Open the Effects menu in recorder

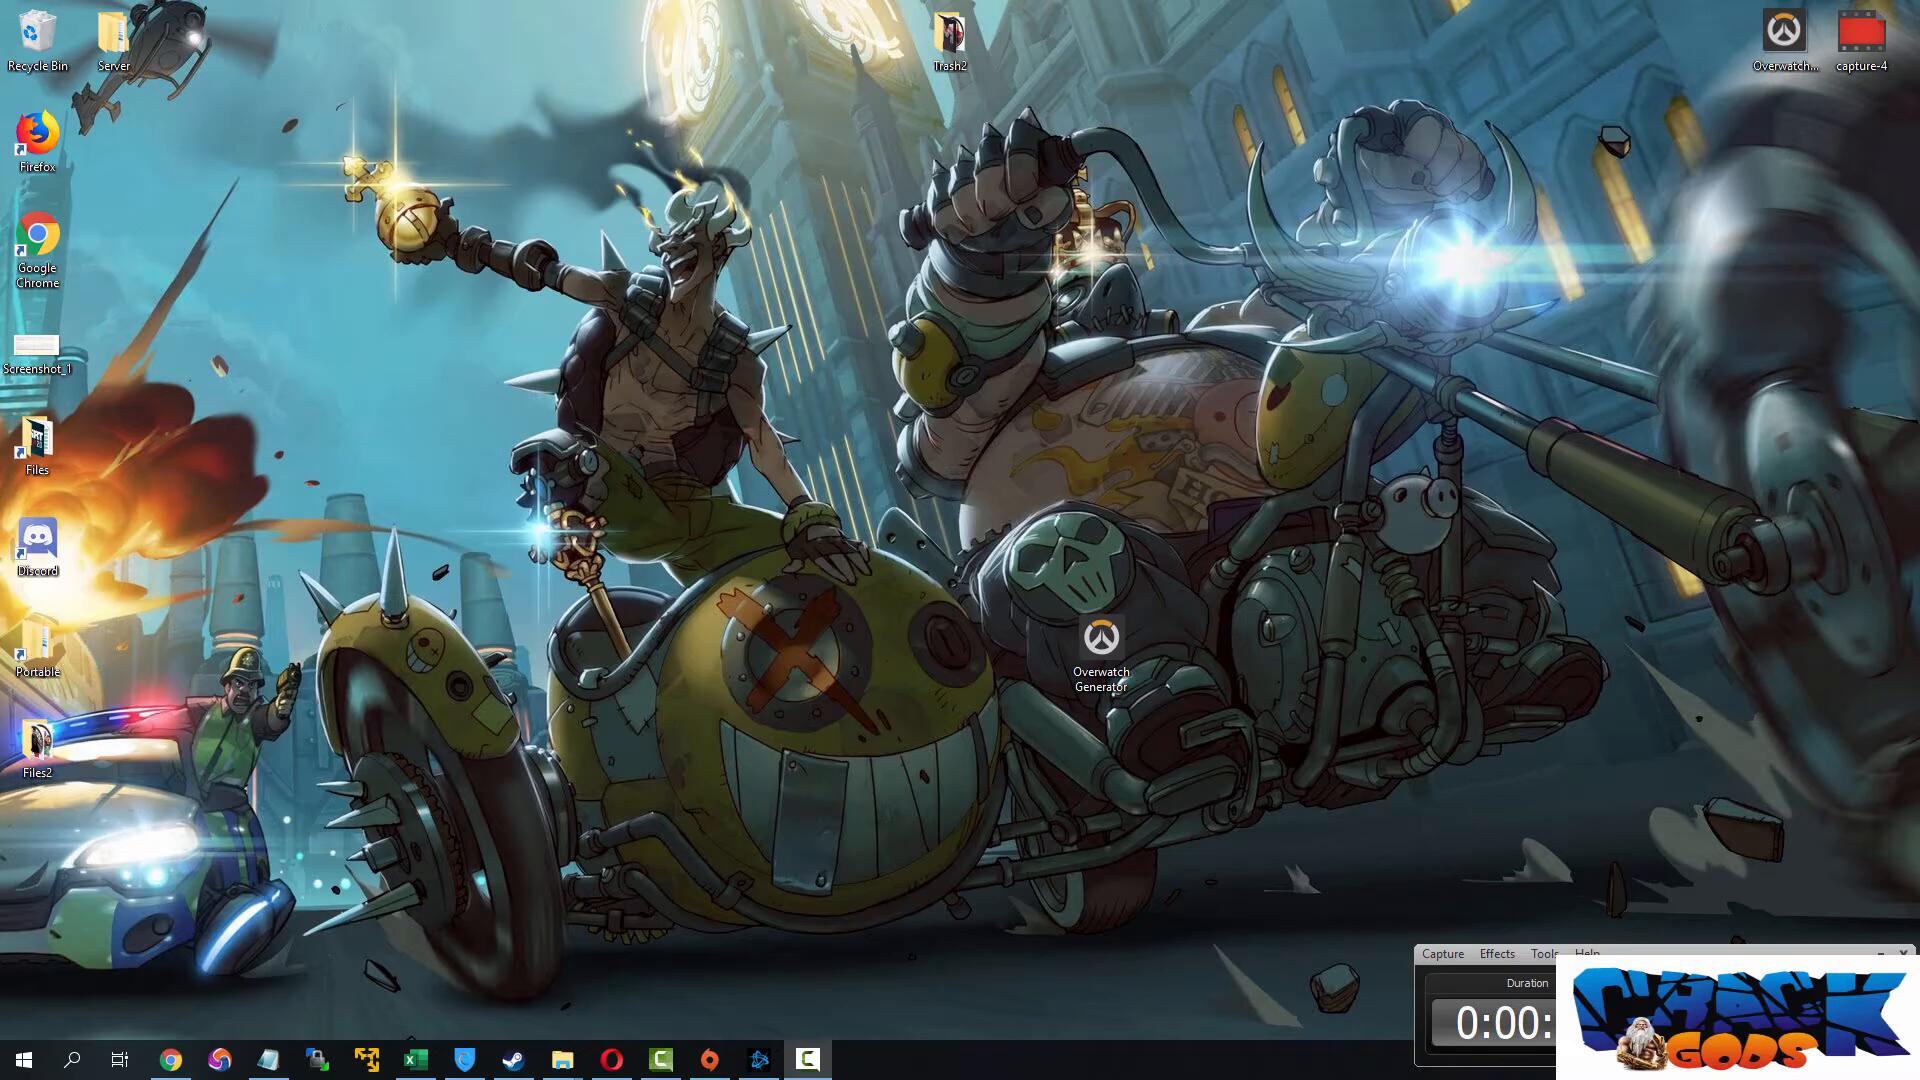tap(1497, 954)
